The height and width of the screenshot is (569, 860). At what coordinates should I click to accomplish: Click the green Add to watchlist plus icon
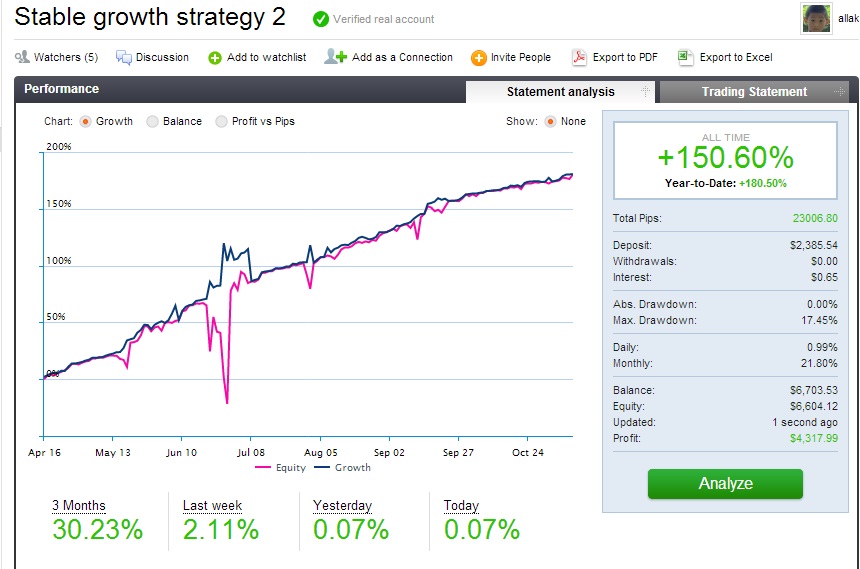(x=215, y=58)
